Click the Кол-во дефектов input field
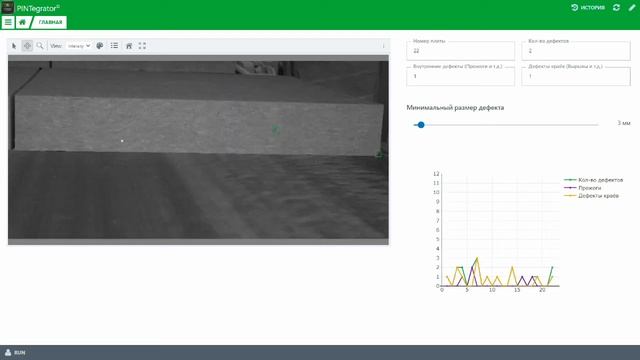The height and width of the screenshot is (360, 640). (x=576, y=51)
